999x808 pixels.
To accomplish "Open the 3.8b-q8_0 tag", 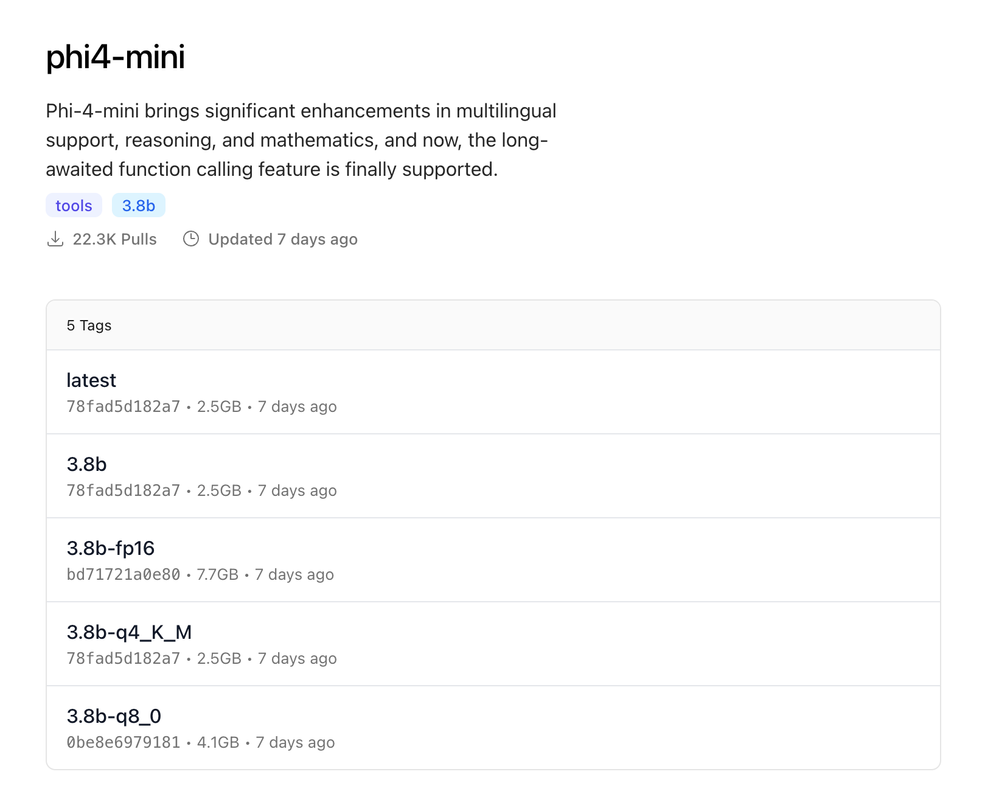I will 114,716.
